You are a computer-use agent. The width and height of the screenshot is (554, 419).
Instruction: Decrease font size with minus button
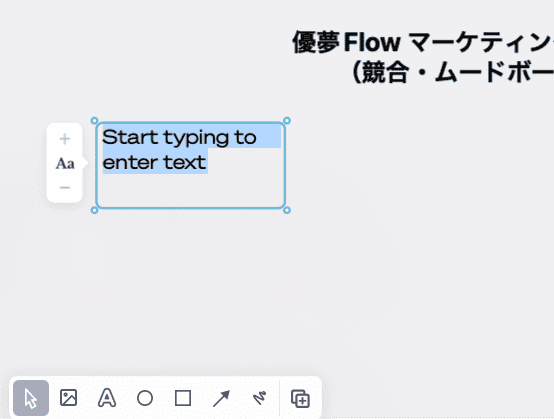pos(65,188)
